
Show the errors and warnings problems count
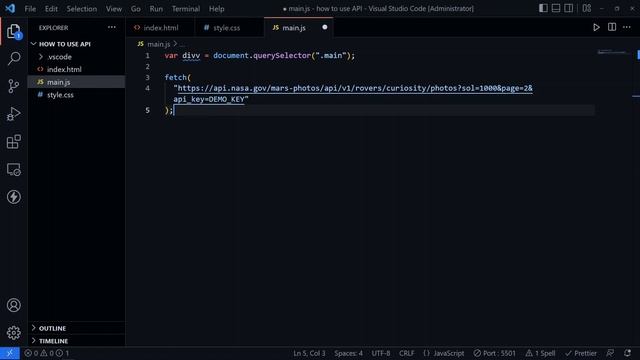(47, 353)
